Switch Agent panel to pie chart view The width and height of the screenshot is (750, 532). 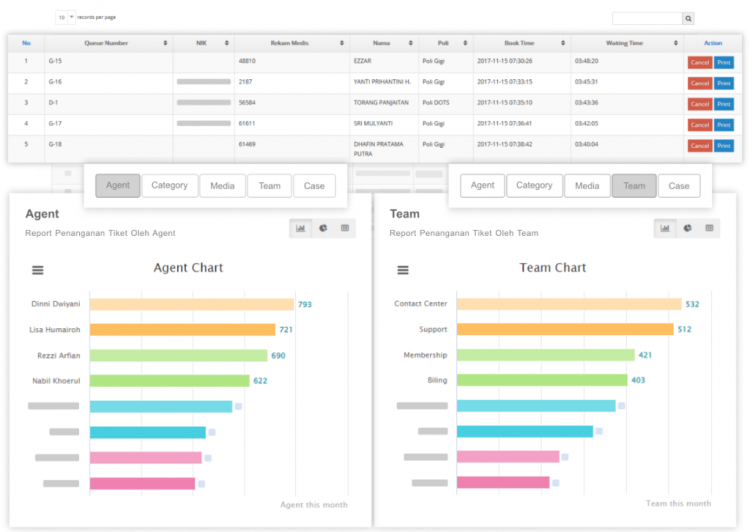323,228
